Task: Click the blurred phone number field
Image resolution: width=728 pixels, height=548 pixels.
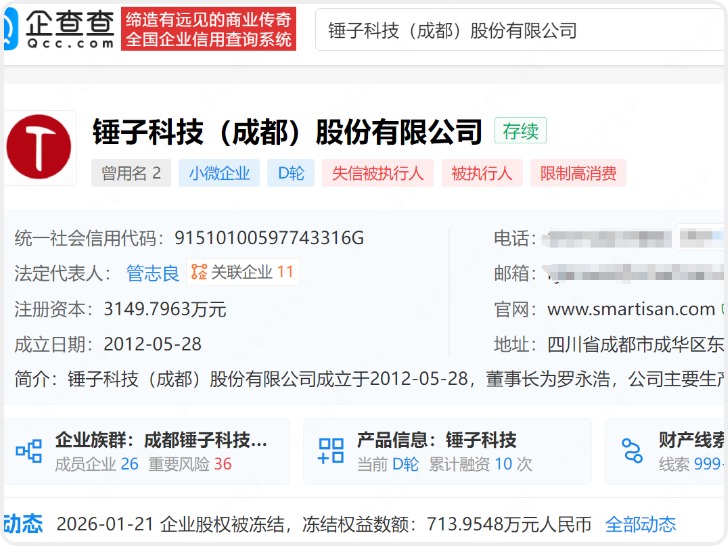Action: pyautogui.click(x=609, y=238)
